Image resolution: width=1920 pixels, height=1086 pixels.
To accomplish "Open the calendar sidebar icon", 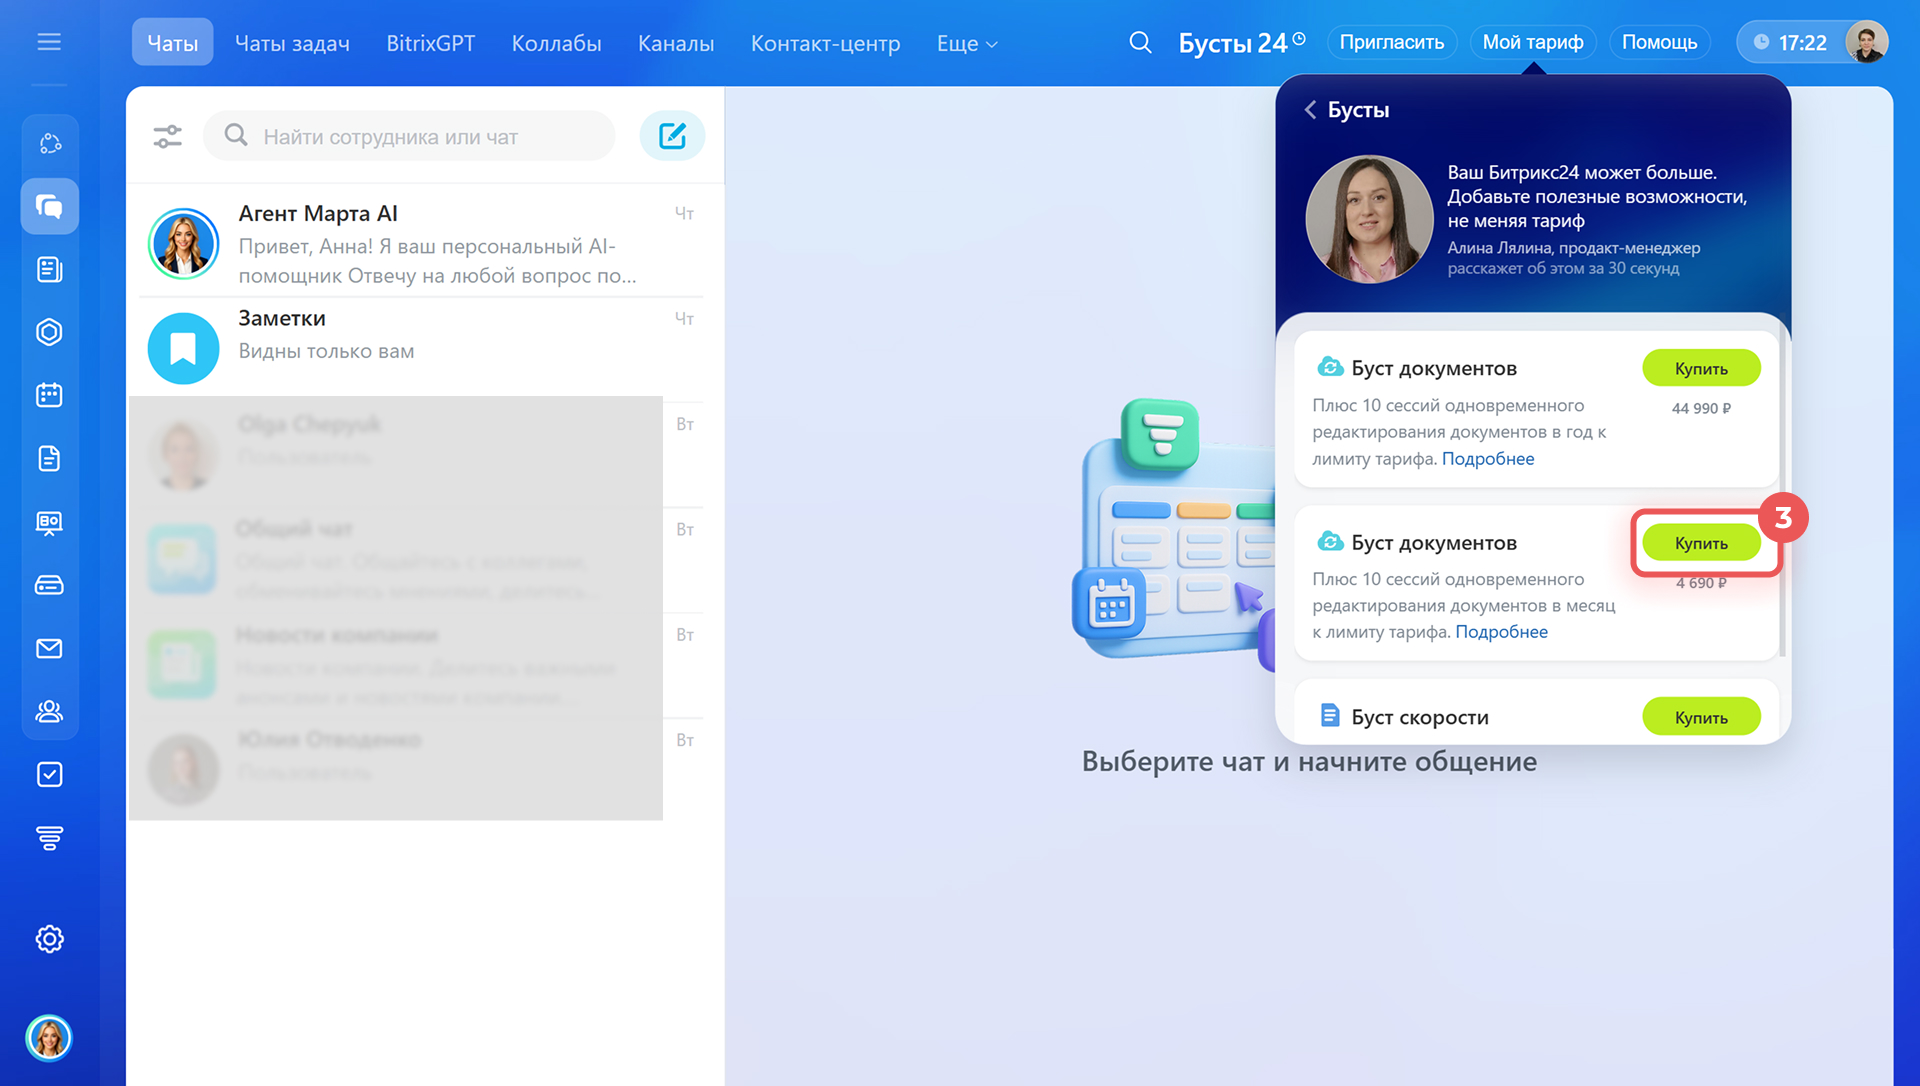I will pyautogui.click(x=49, y=395).
